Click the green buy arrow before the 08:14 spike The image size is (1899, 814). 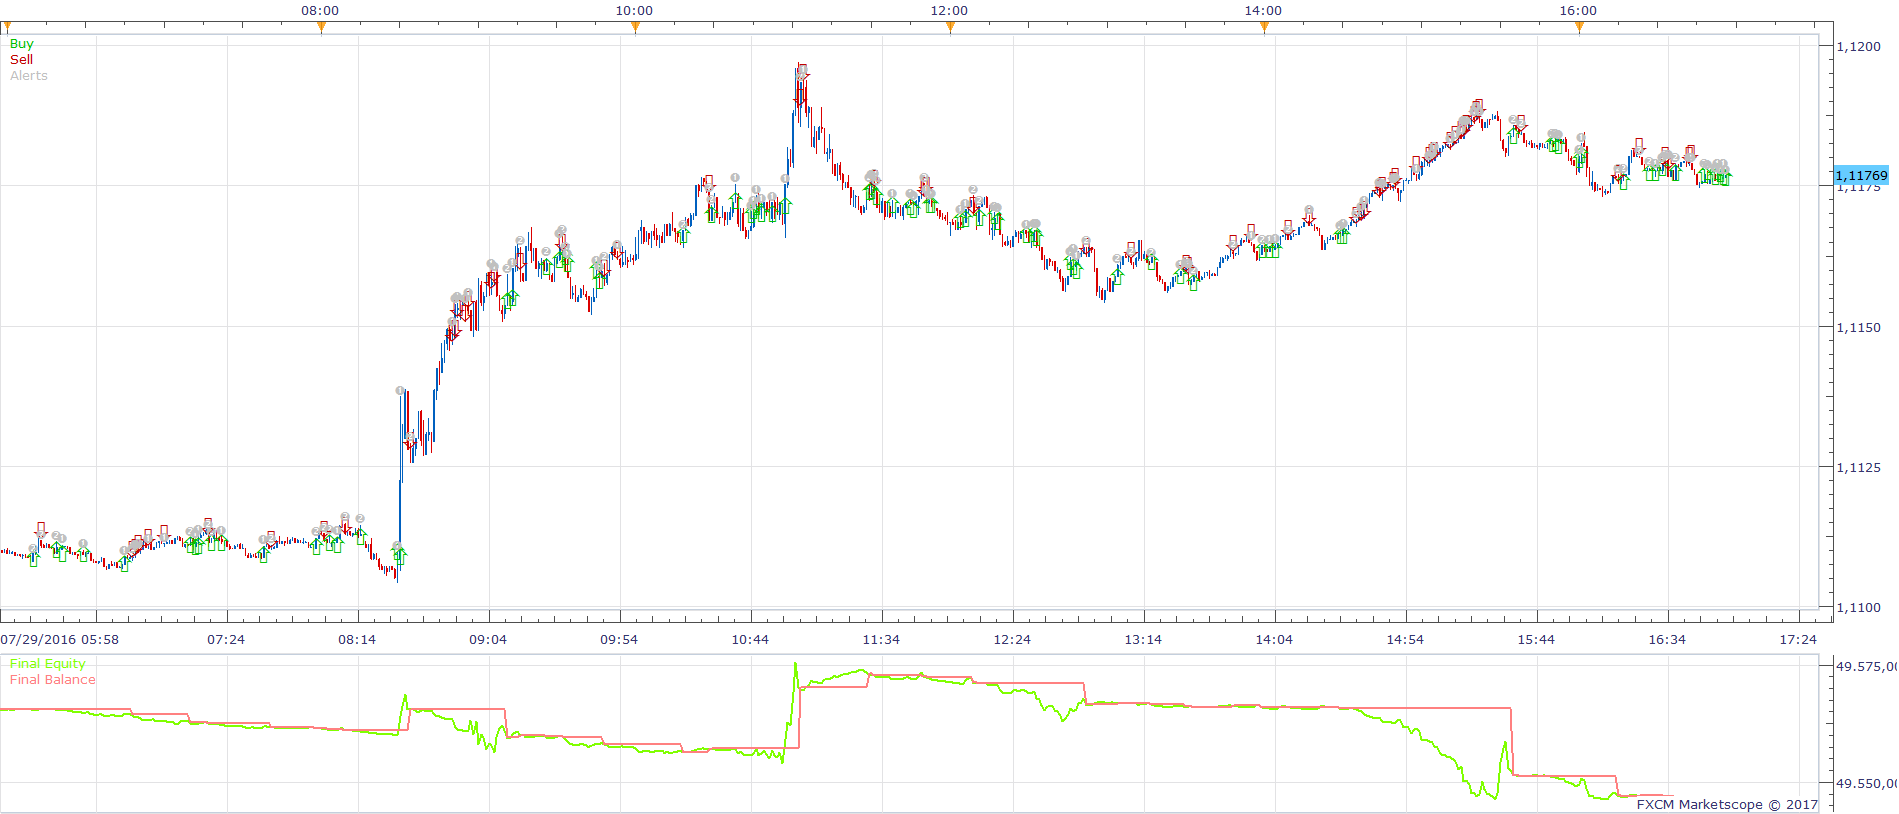[400, 556]
